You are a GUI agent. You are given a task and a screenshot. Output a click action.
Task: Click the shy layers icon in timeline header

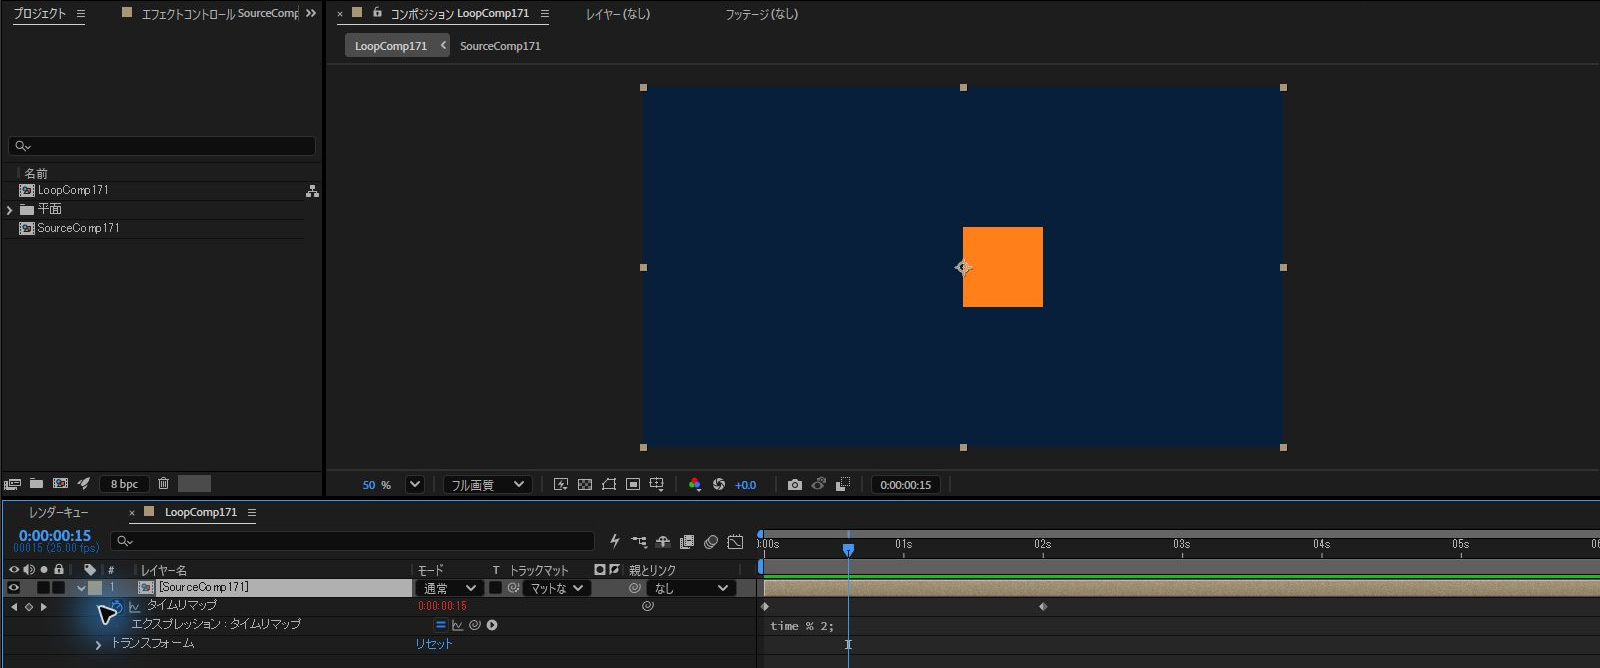tap(663, 541)
